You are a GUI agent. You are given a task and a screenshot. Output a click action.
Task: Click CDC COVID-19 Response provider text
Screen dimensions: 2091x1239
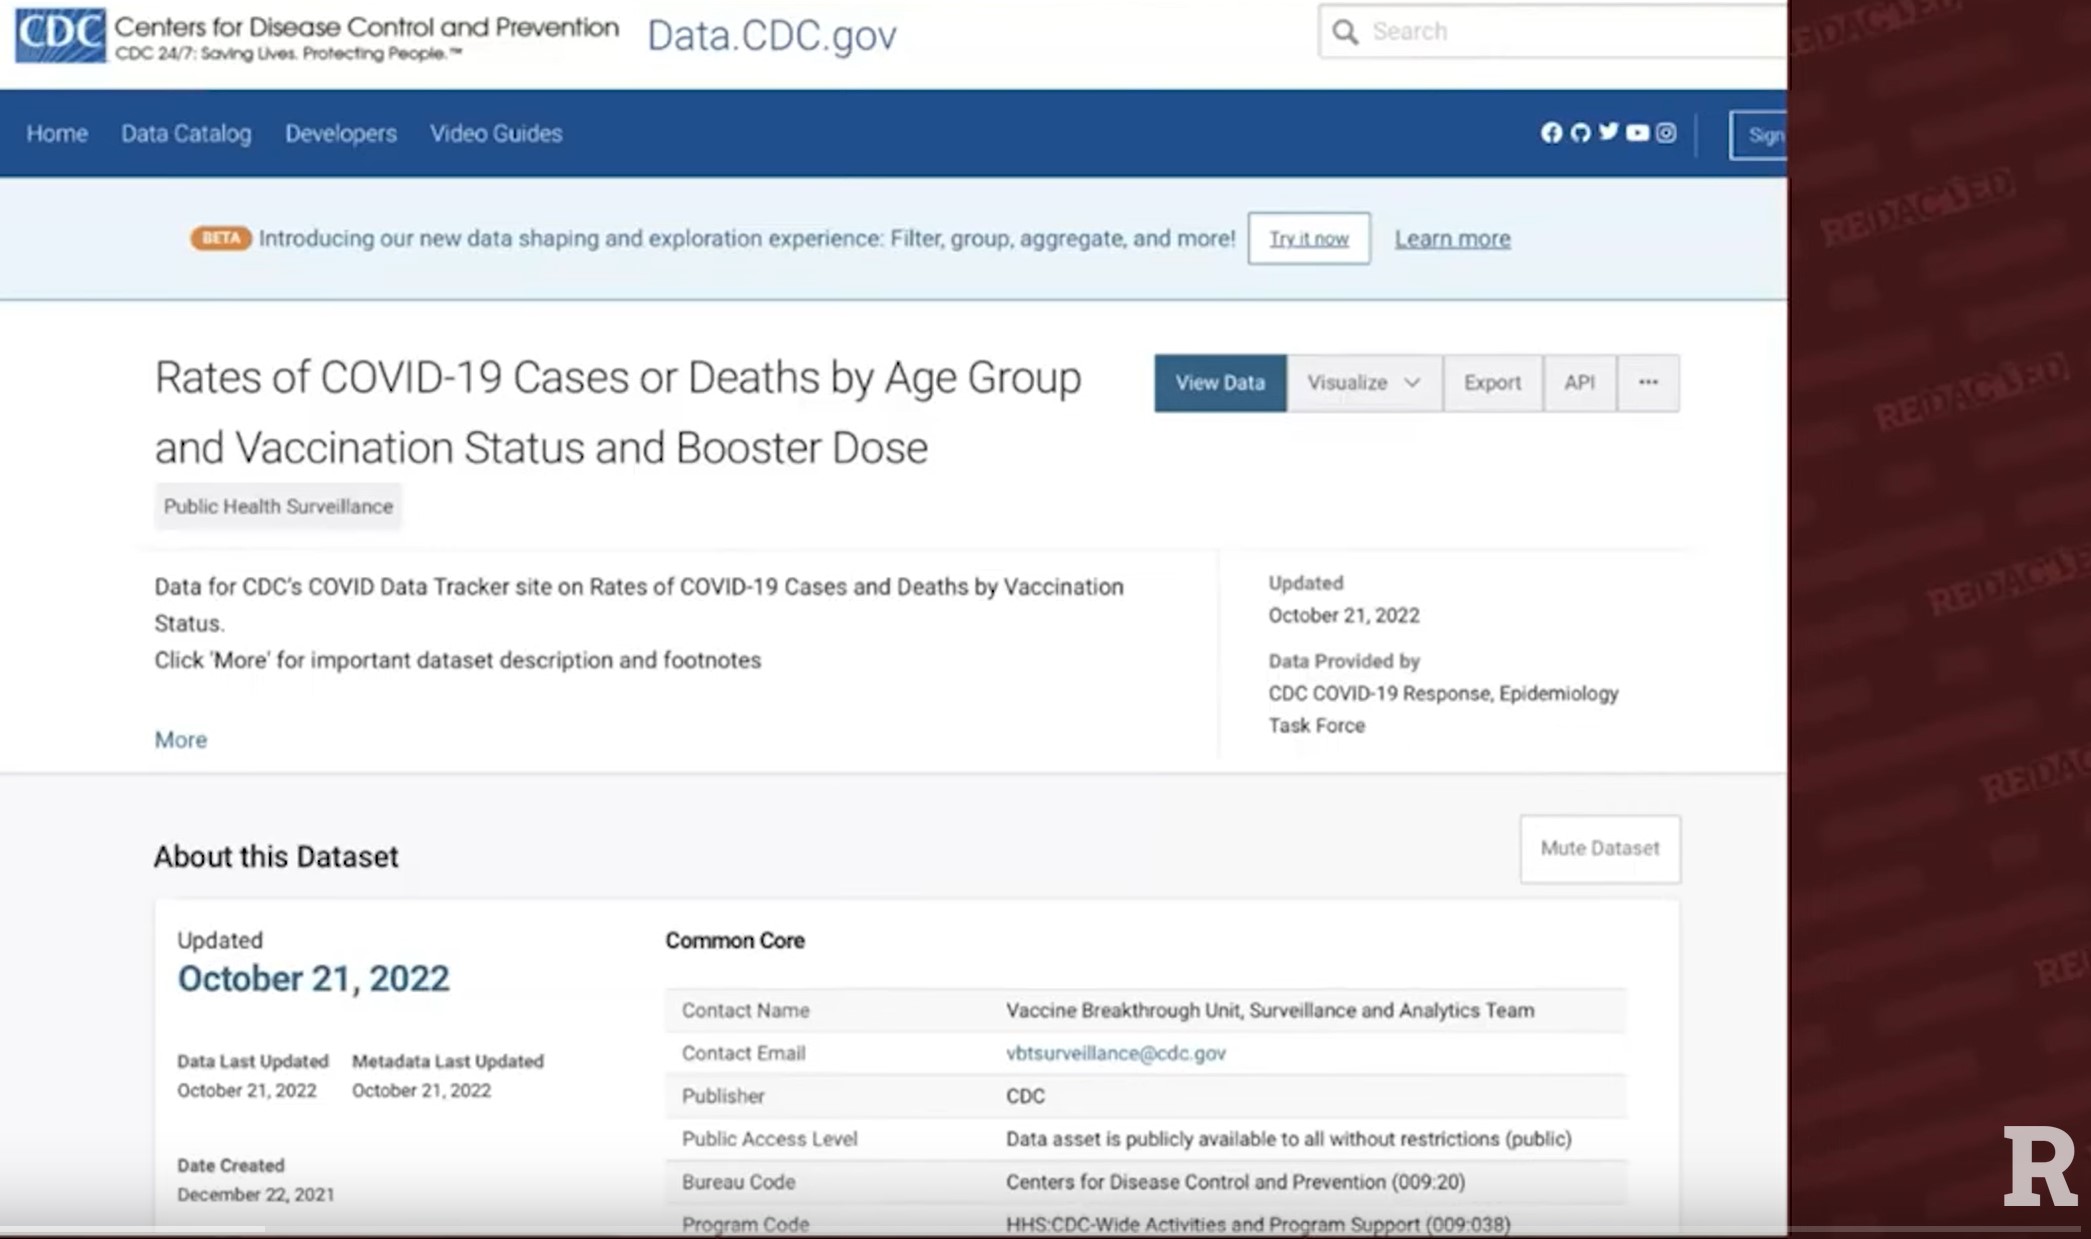tap(1443, 709)
